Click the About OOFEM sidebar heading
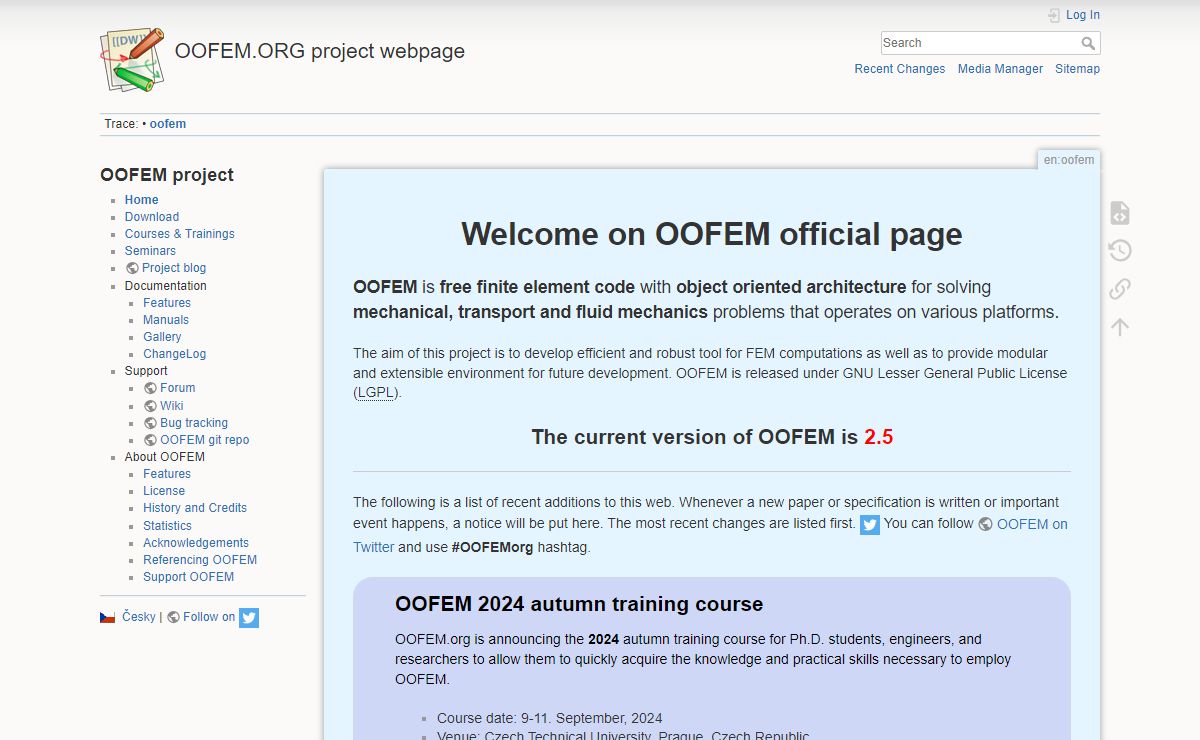The width and height of the screenshot is (1200, 740). (165, 457)
